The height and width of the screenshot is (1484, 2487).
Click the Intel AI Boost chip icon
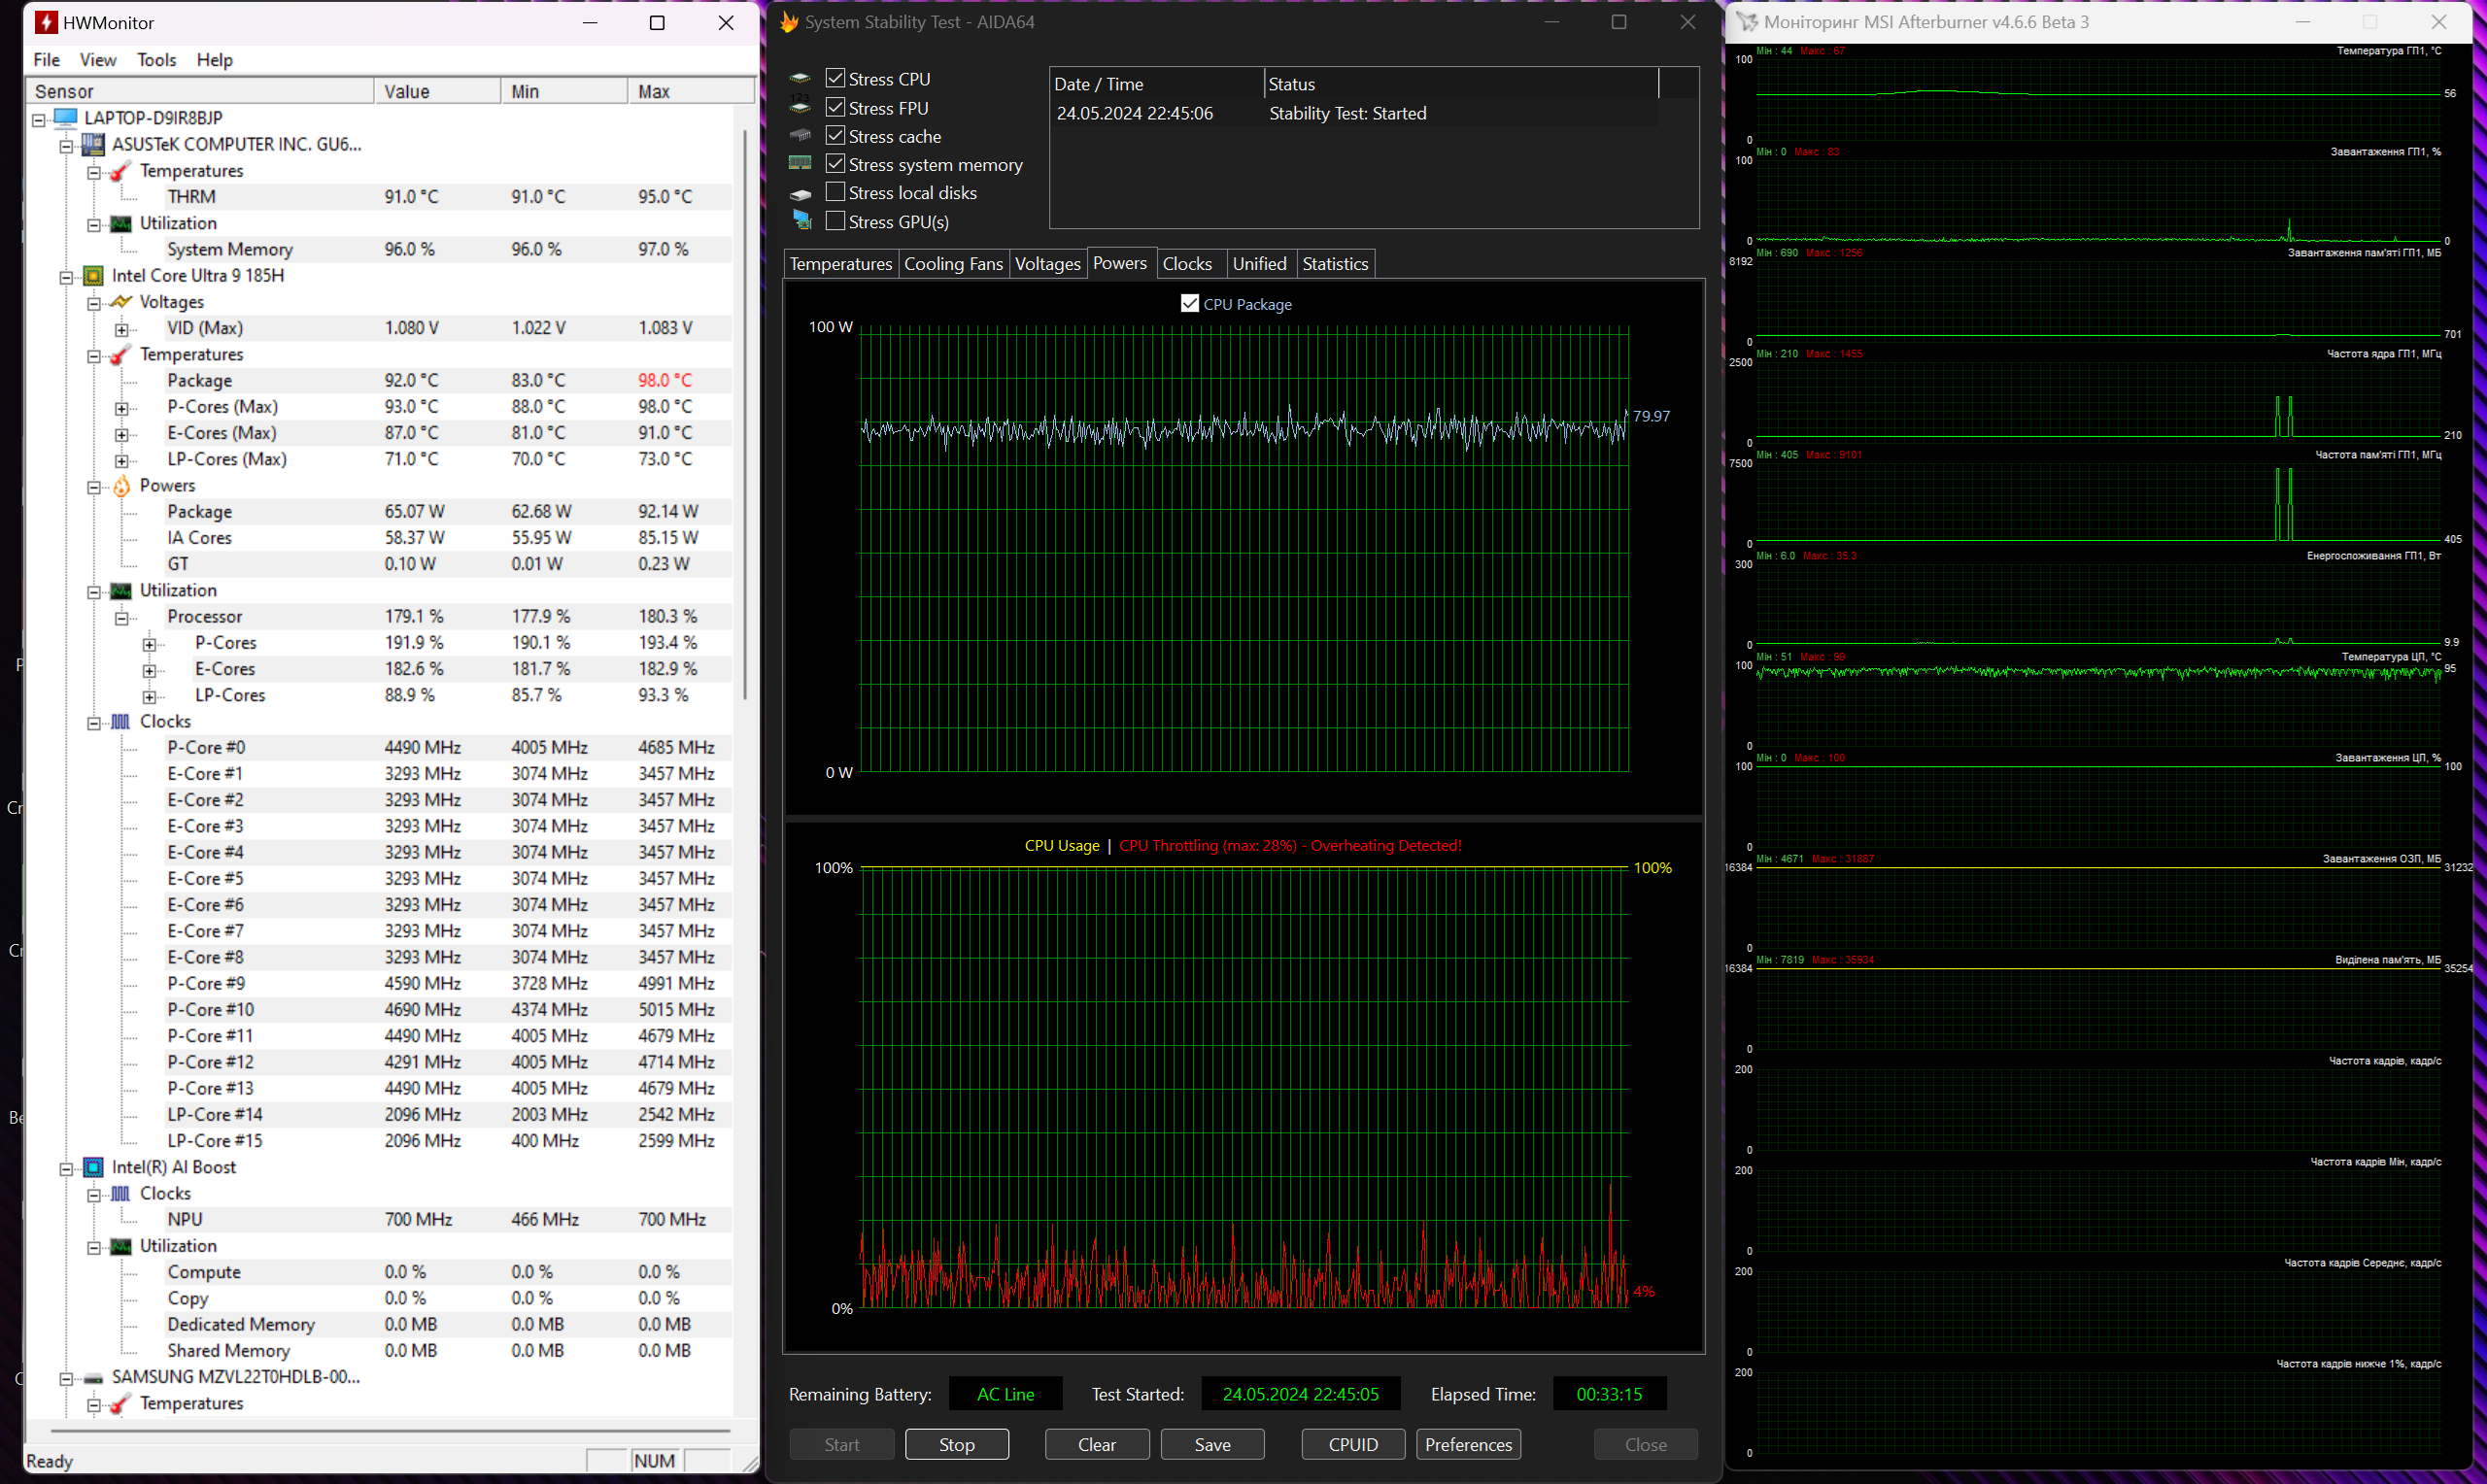tap(93, 1167)
